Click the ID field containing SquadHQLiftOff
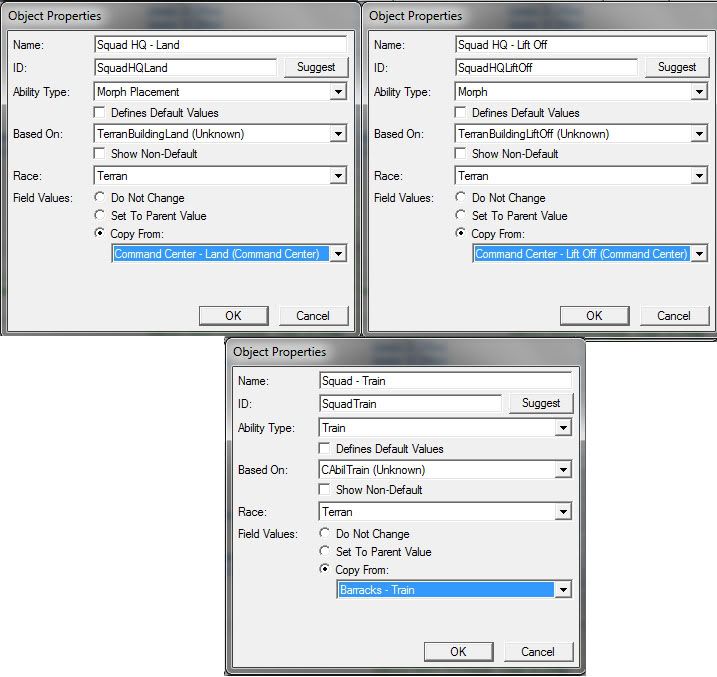 pos(546,68)
